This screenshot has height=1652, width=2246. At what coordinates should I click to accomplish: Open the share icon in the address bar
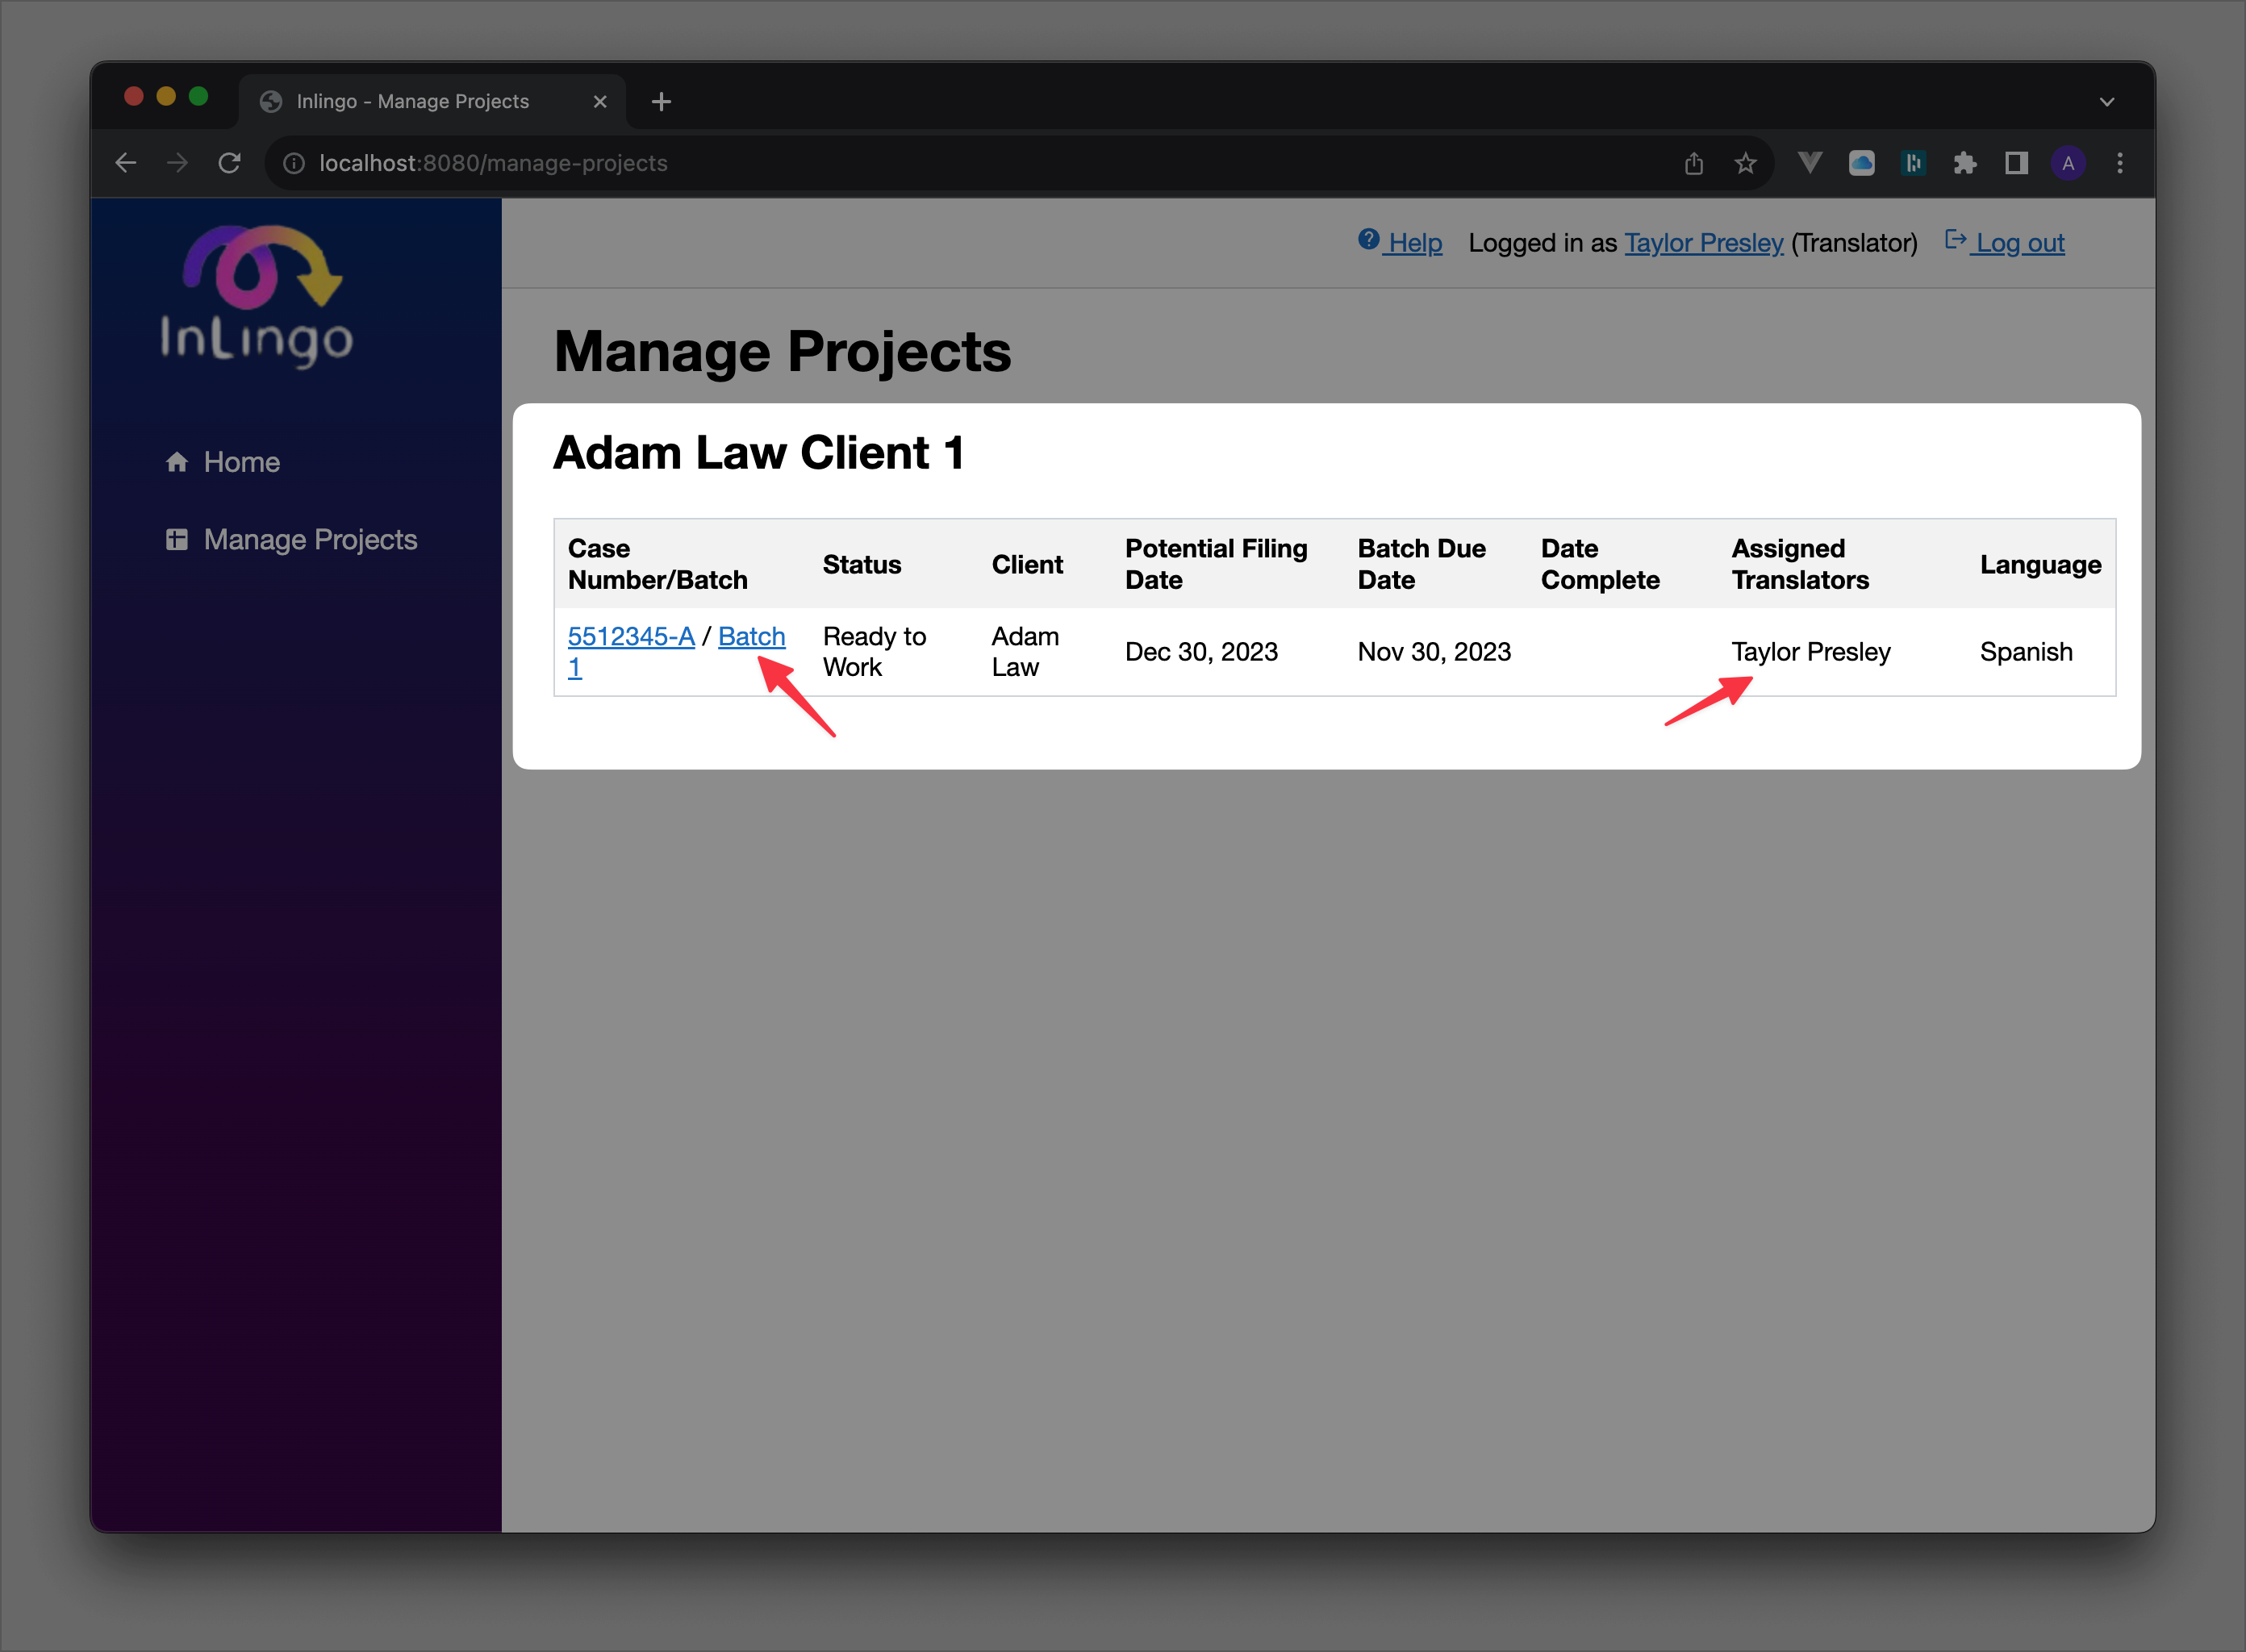[1694, 162]
